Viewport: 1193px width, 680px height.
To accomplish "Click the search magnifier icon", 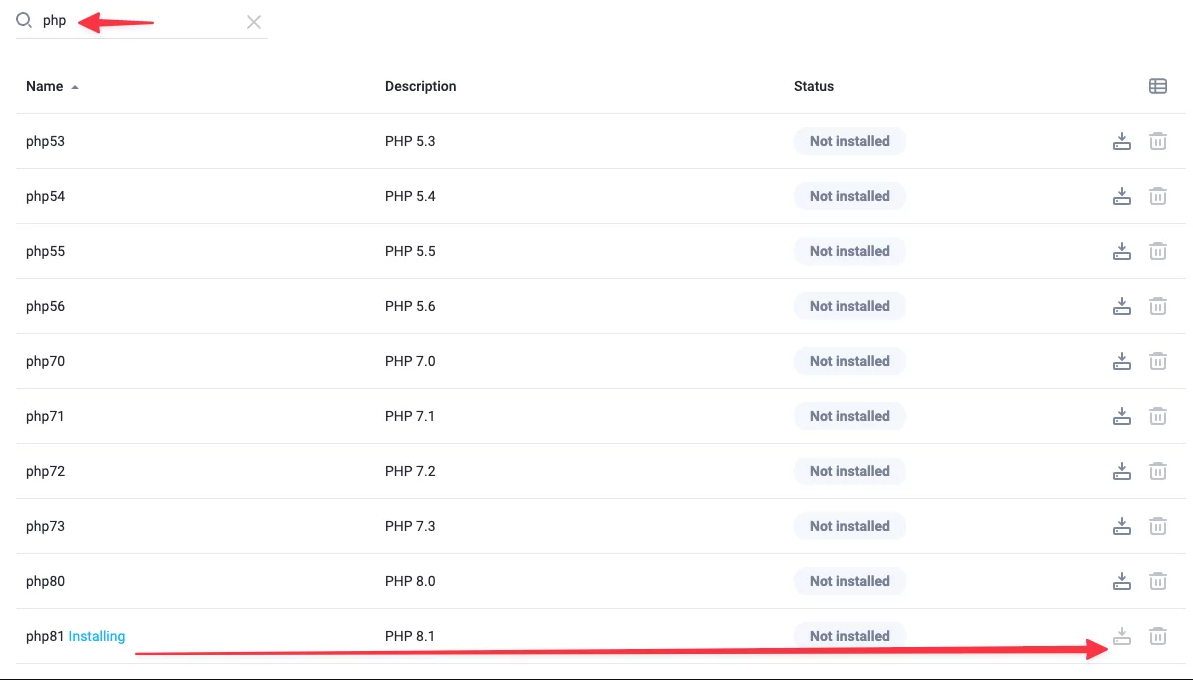I will coord(24,21).
